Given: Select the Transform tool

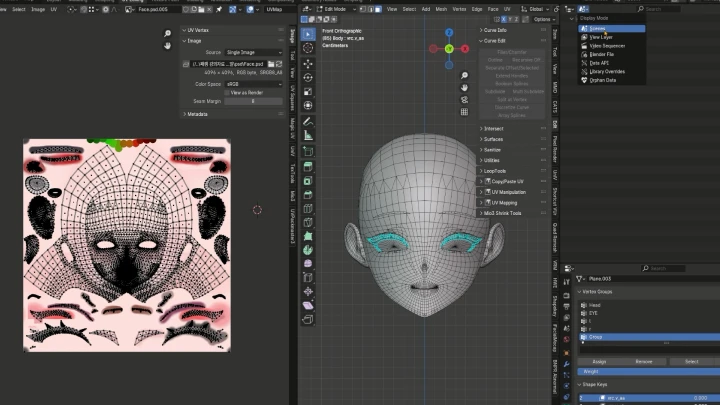Looking at the screenshot, I should coord(308,105).
